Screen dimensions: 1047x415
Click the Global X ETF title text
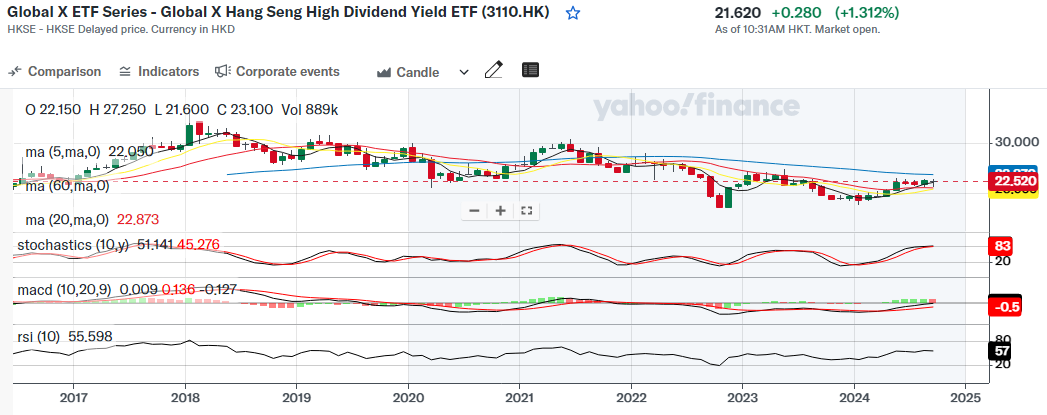click(x=278, y=13)
